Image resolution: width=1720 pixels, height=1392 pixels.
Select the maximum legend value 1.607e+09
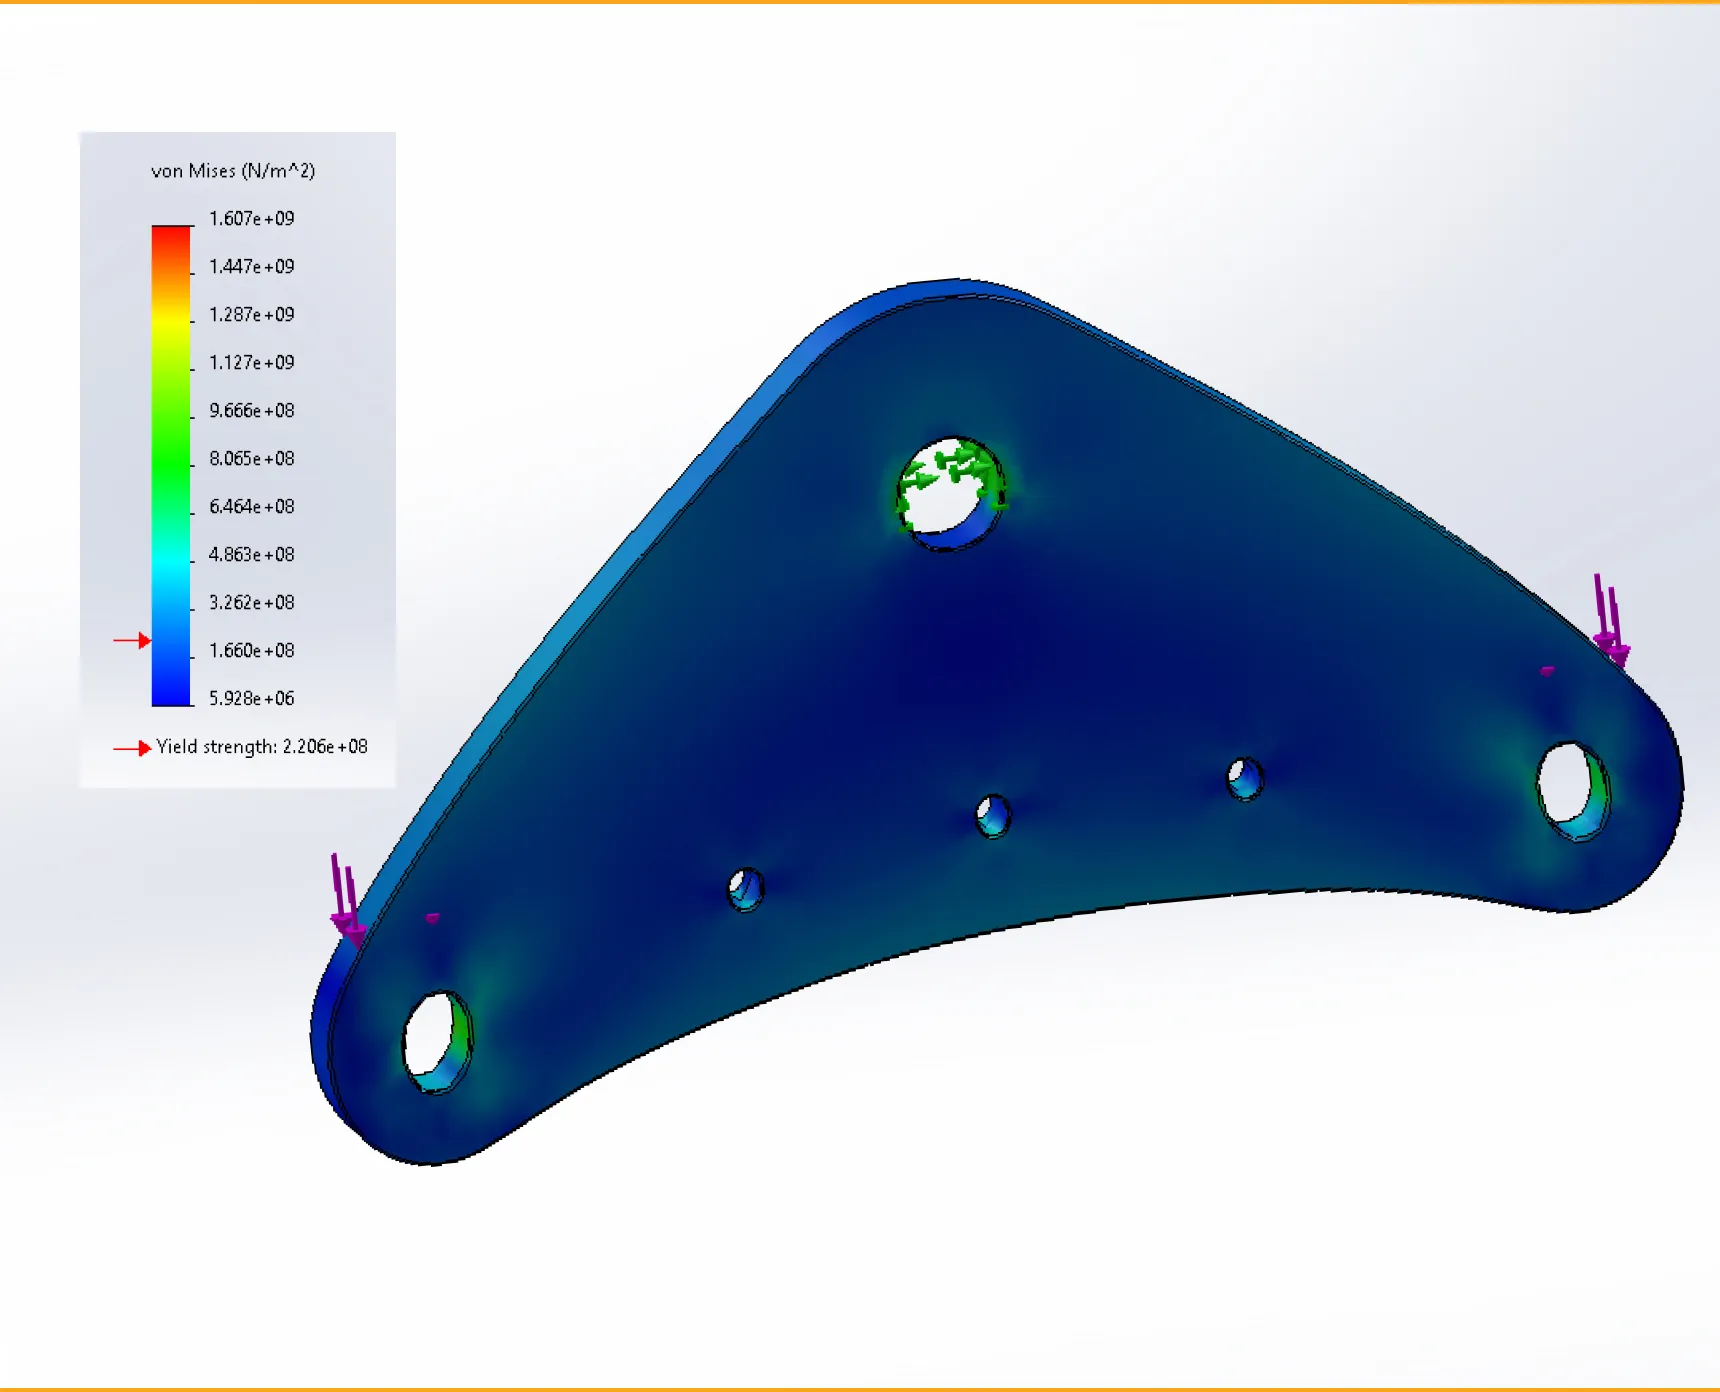(x=251, y=219)
